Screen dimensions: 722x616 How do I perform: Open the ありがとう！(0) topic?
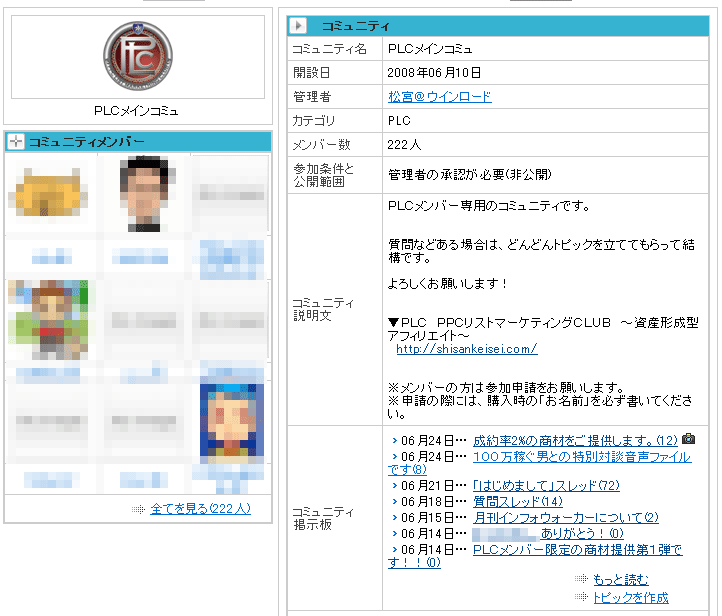pos(582,534)
